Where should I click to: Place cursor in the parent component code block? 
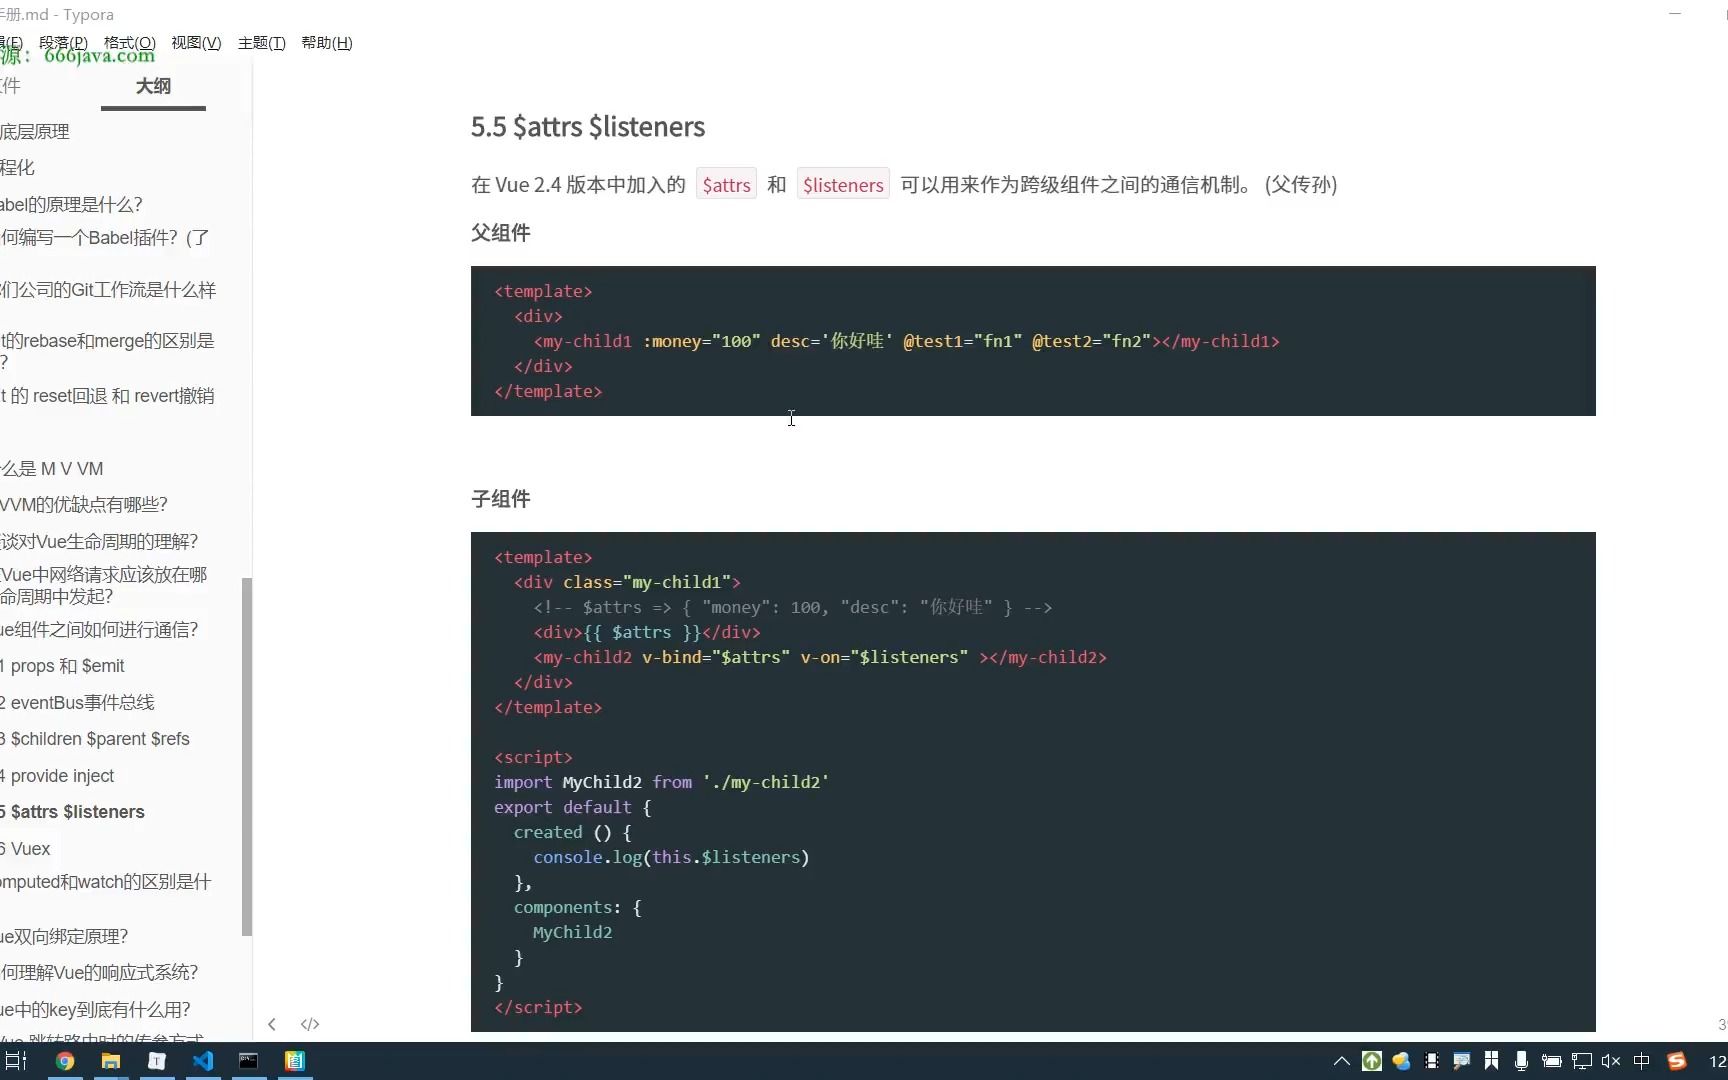1033,341
